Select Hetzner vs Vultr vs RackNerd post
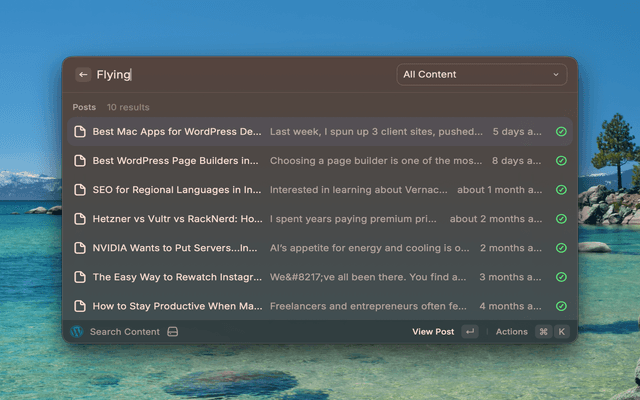 [x=176, y=219]
